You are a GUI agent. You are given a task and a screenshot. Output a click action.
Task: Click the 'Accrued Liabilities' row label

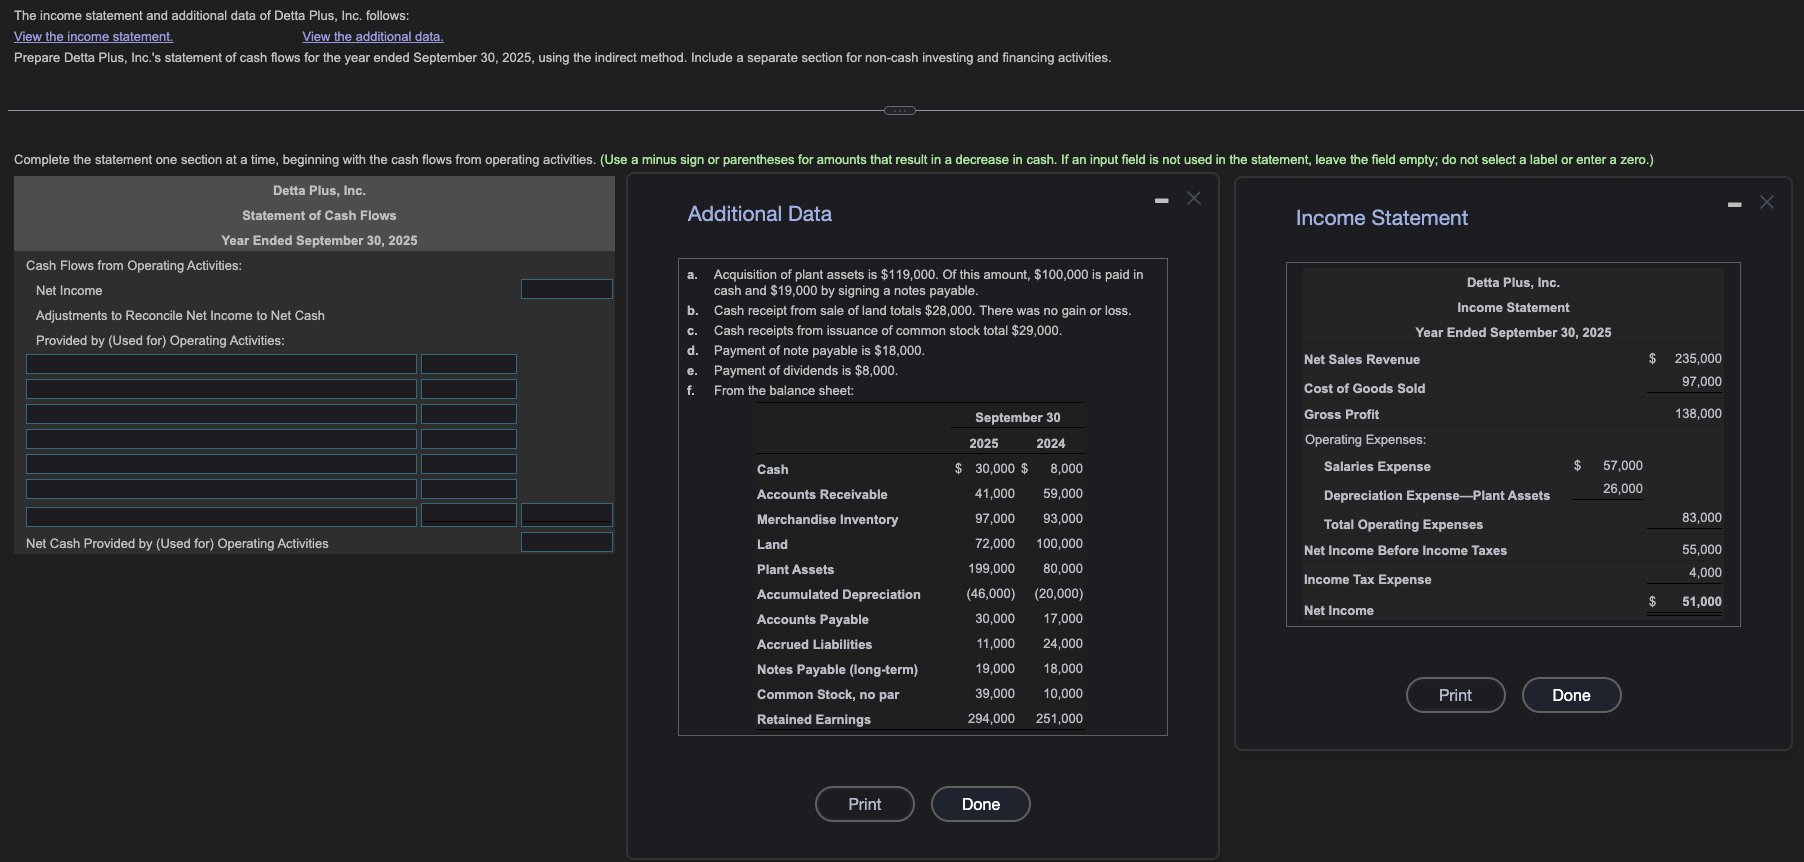pyautogui.click(x=814, y=644)
